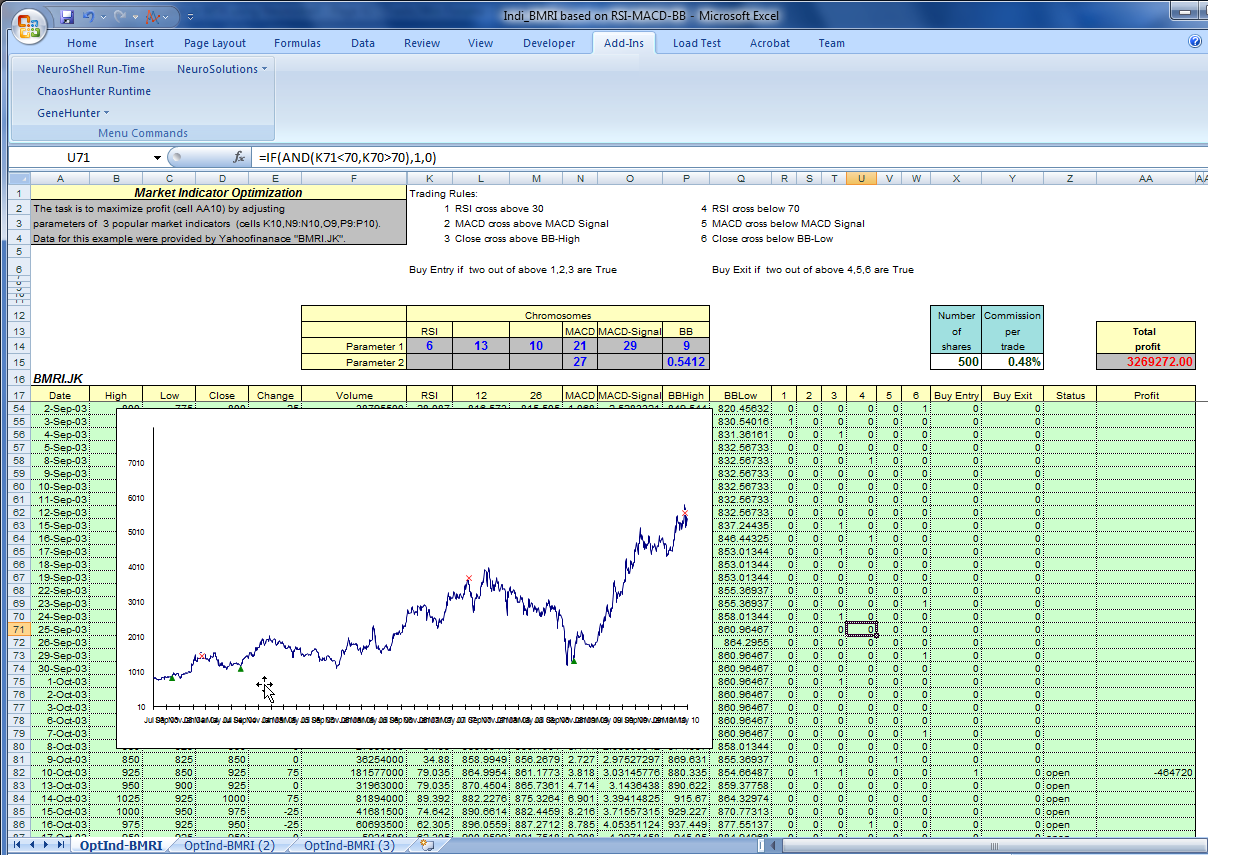Select the OptInd-BMRI sheet tab

pyautogui.click(x=119, y=846)
